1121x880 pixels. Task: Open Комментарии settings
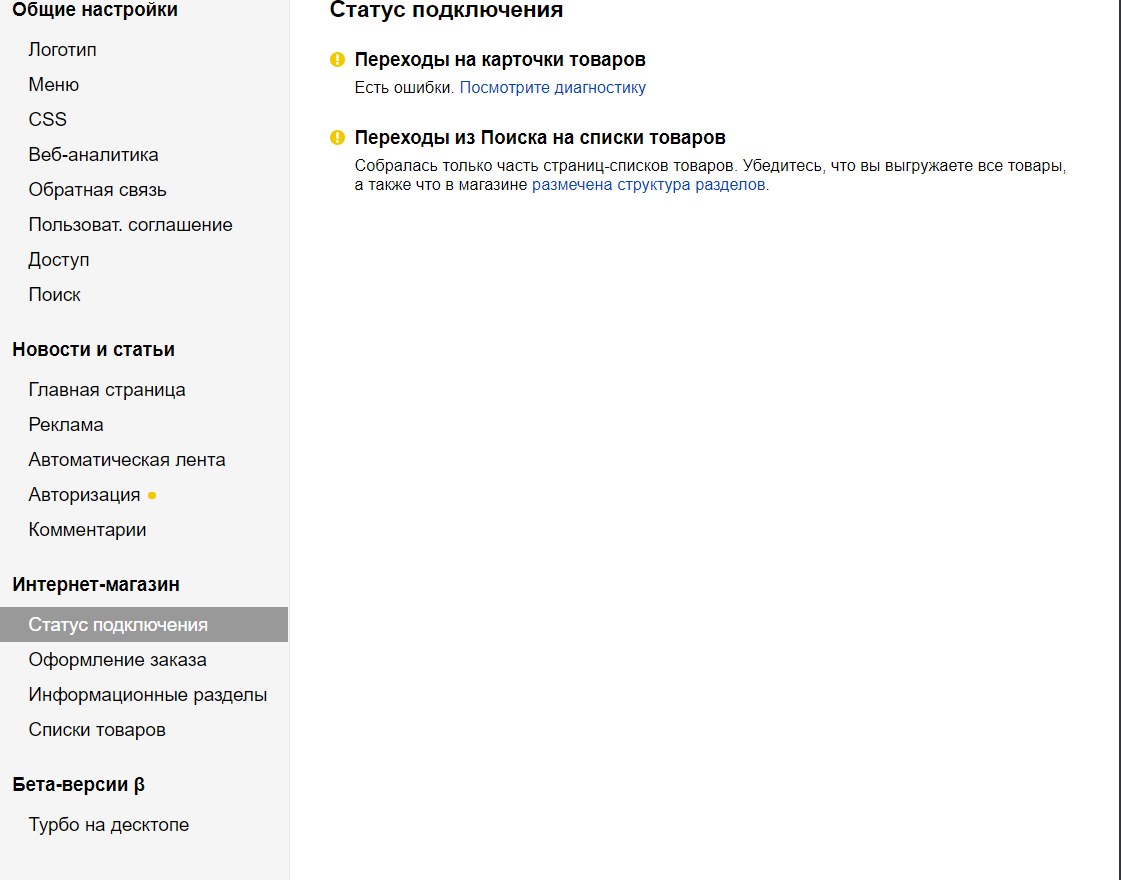(x=87, y=530)
